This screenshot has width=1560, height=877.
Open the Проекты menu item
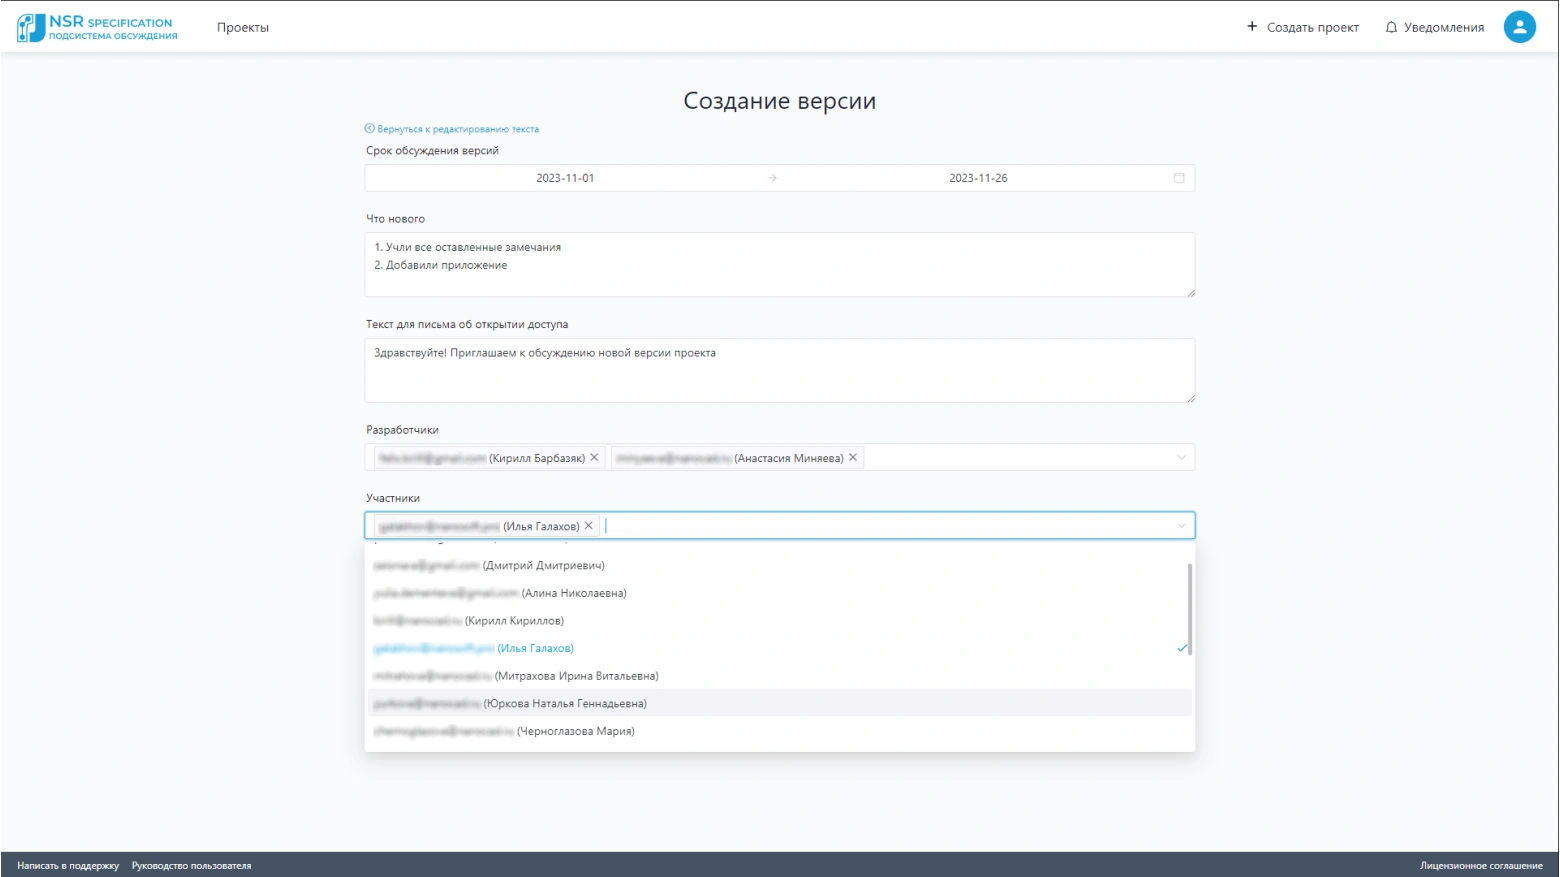[x=243, y=28]
